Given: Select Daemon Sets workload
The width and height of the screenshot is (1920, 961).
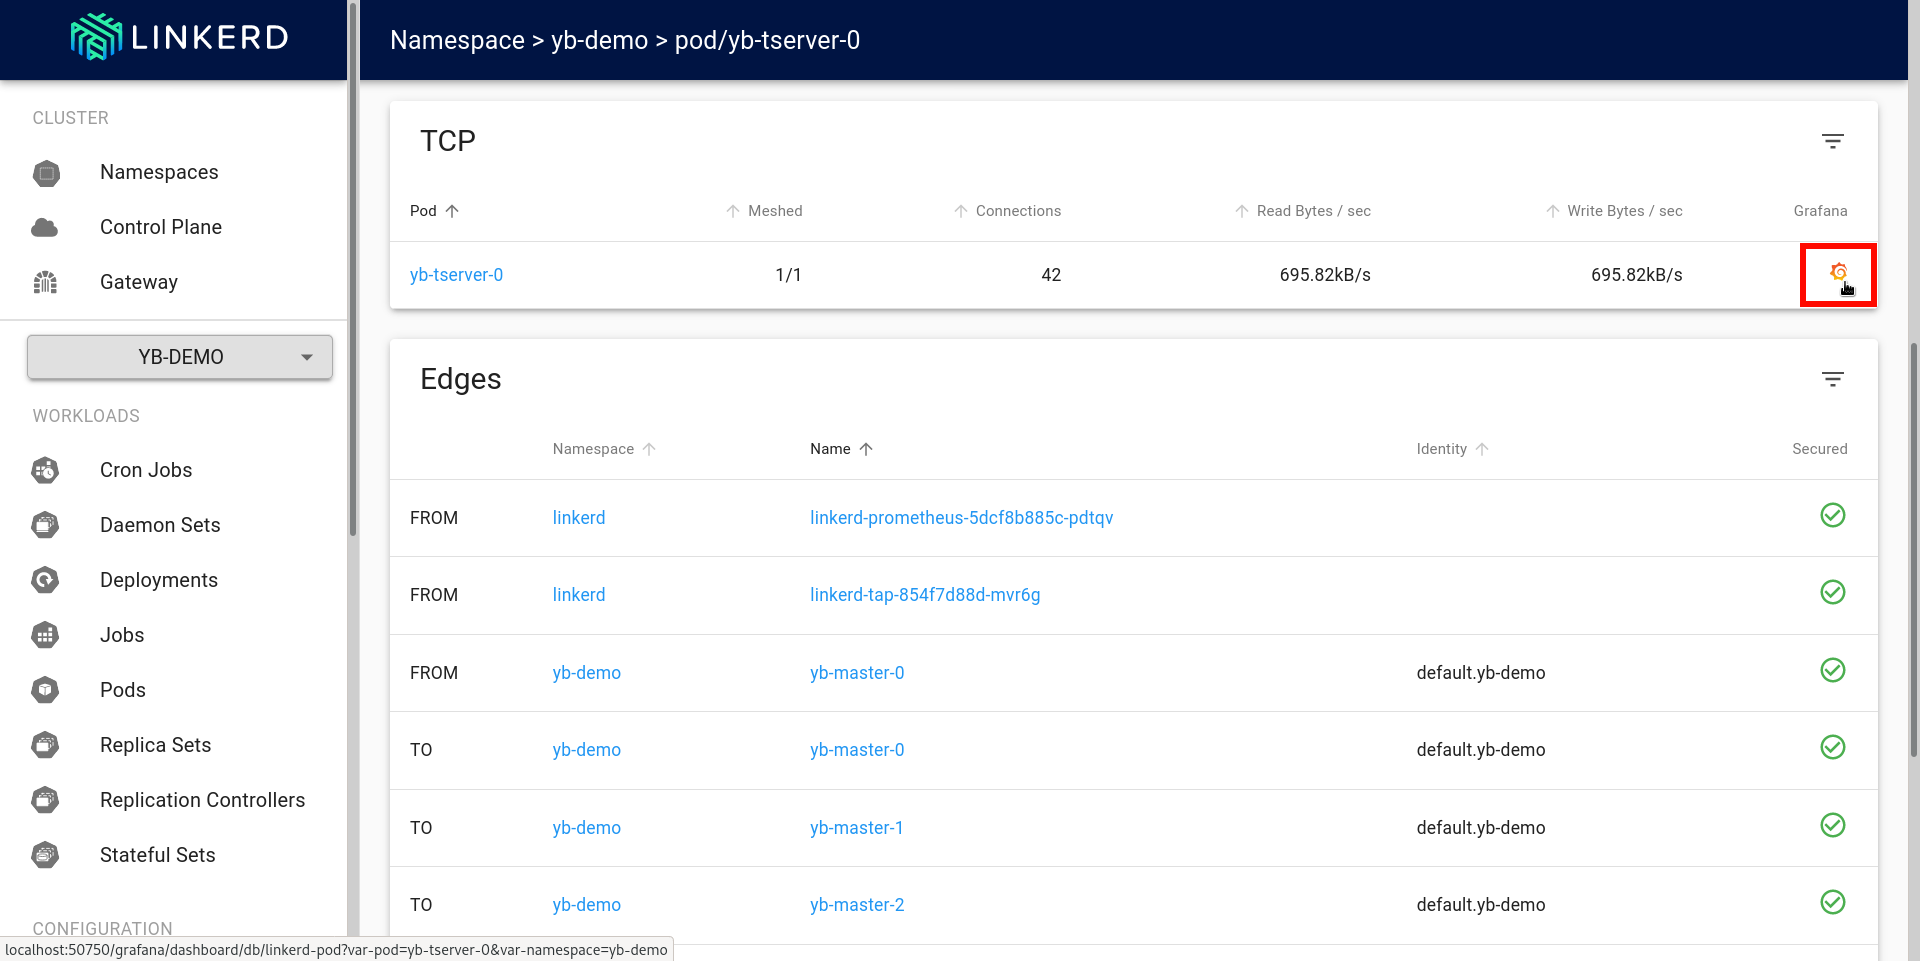Looking at the screenshot, I should (x=160, y=525).
